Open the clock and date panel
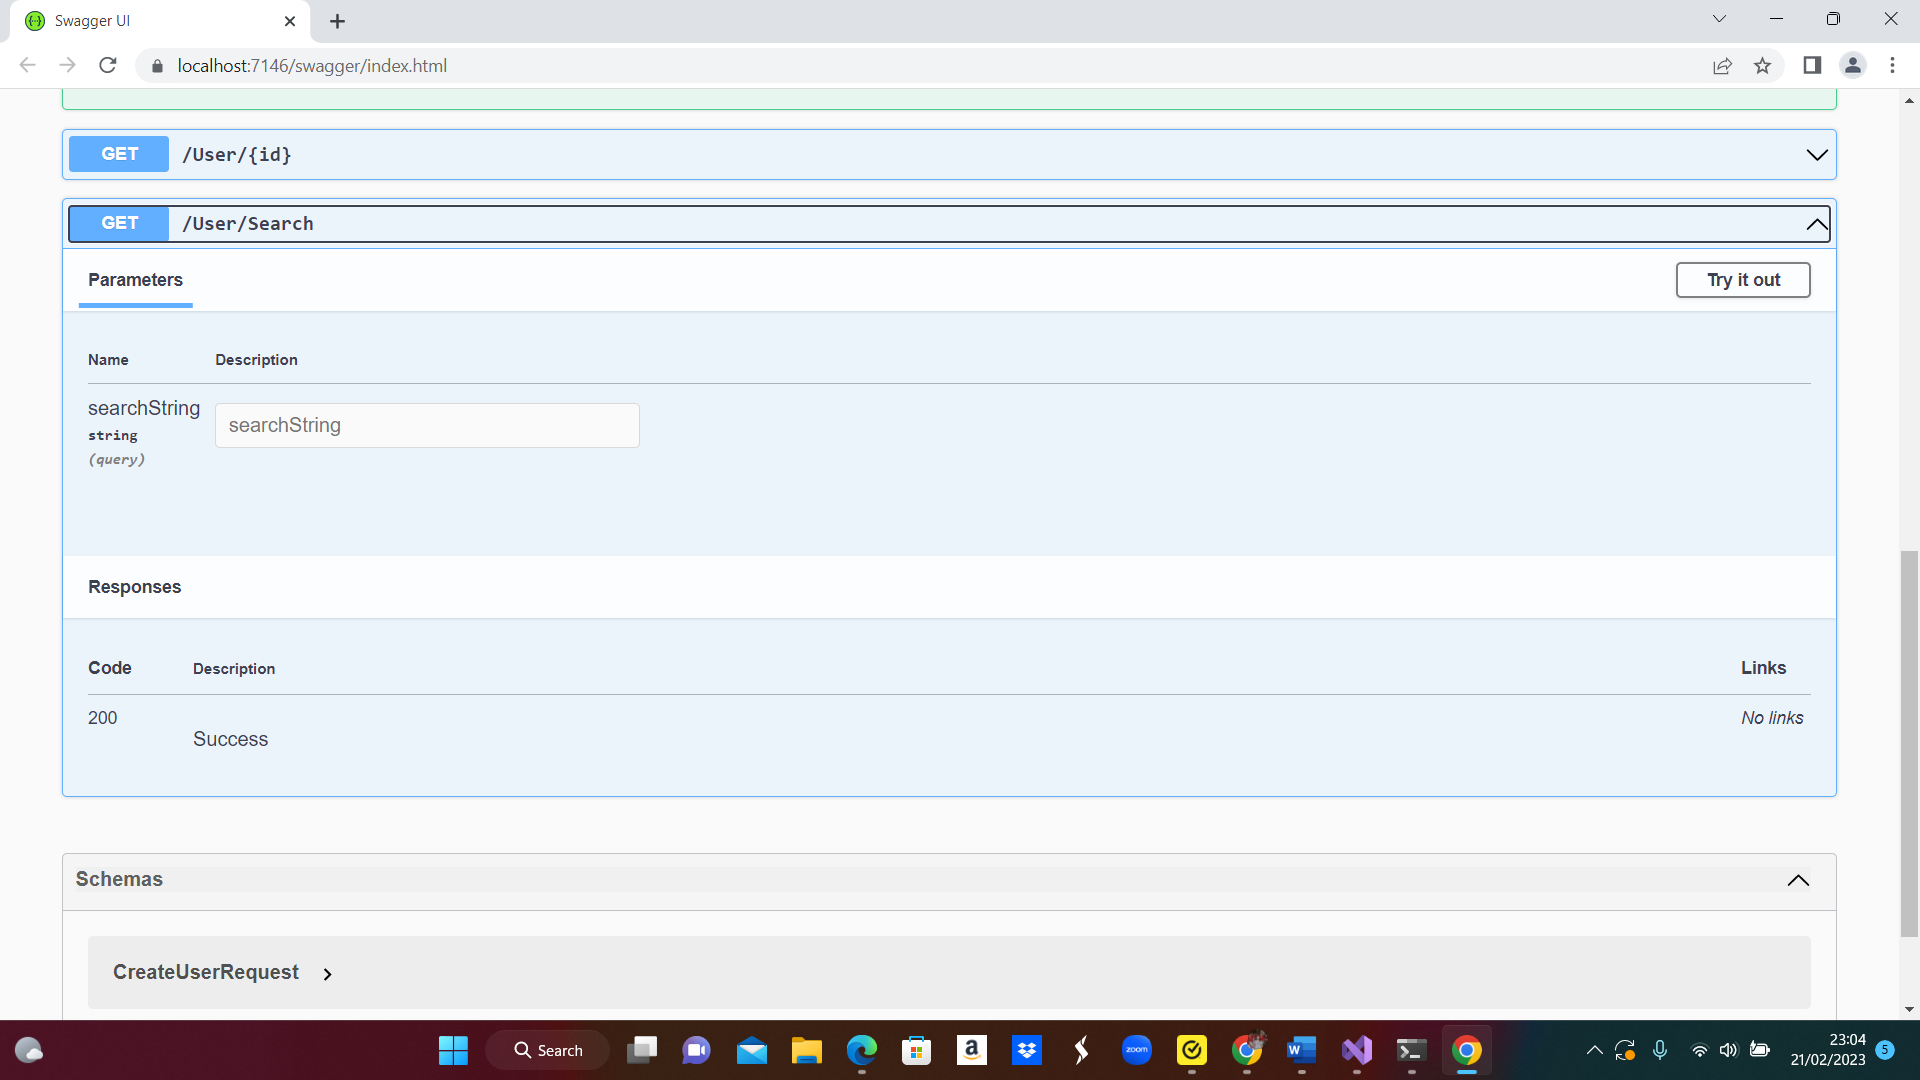 [x=1828, y=1050]
